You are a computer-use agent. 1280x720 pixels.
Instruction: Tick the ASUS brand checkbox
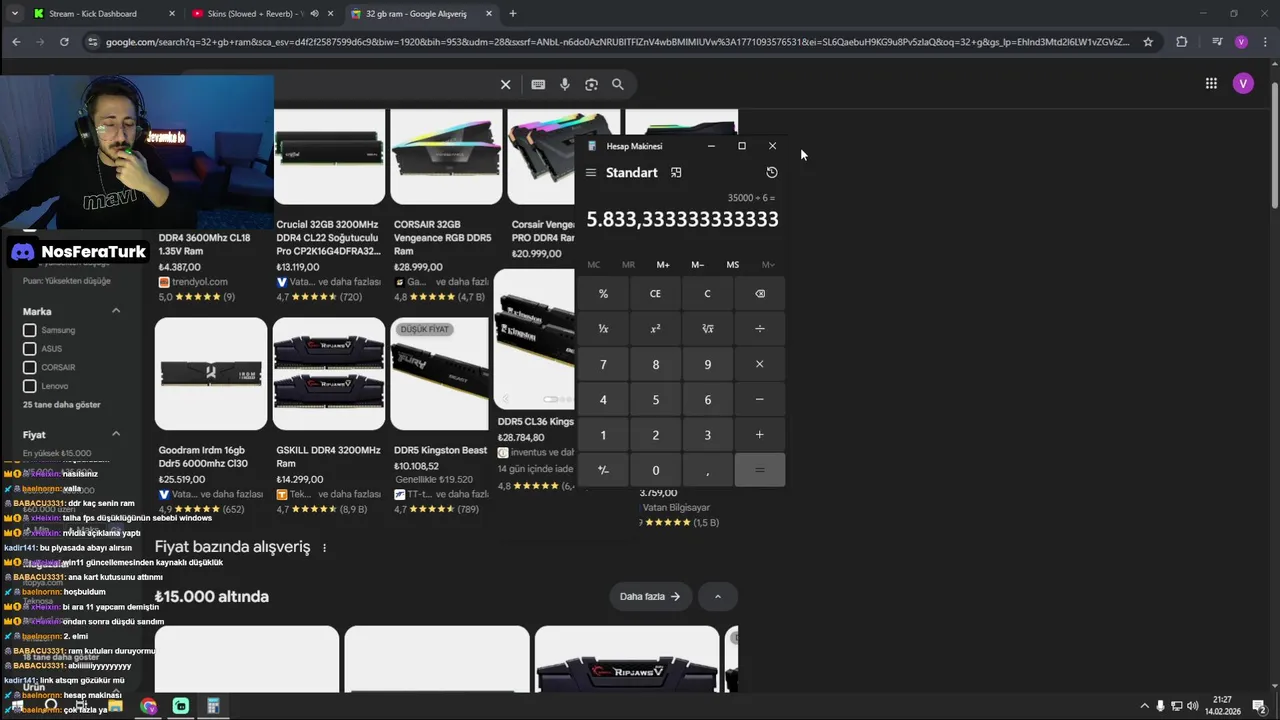point(30,349)
